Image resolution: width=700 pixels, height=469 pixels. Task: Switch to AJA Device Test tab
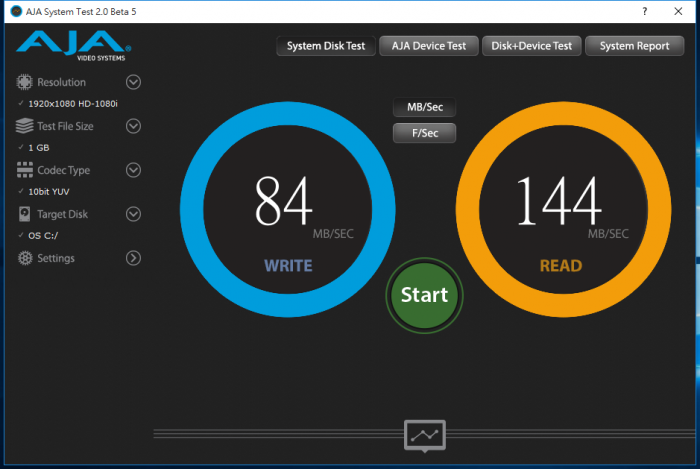pyautogui.click(x=429, y=46)
